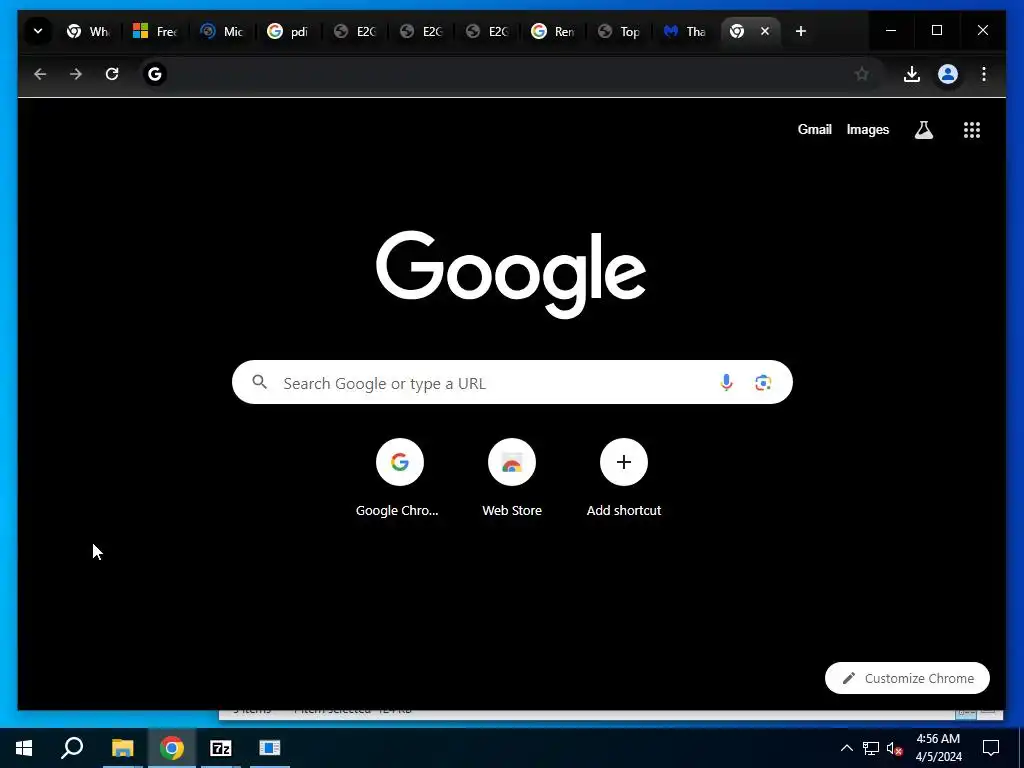Switch to the 'Top' tab
Viewport: 1024px width, 768px height.
[619, 31]
